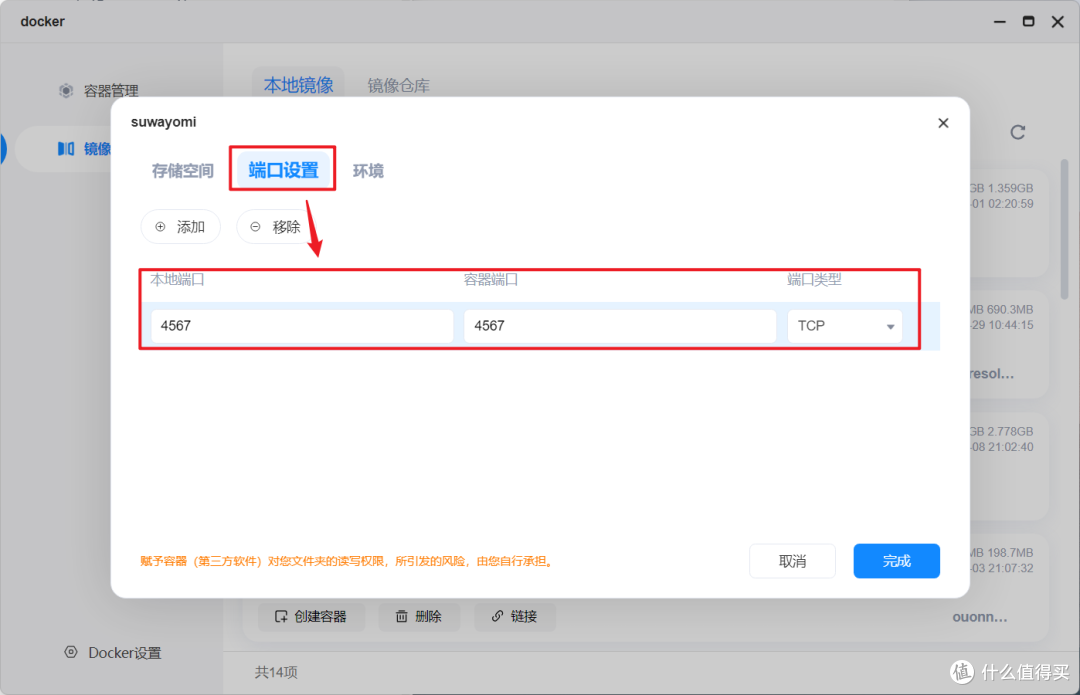This screenshot has height=695, width=1080.
Task: Click the 共14项 status text
Action: point(276,672)
